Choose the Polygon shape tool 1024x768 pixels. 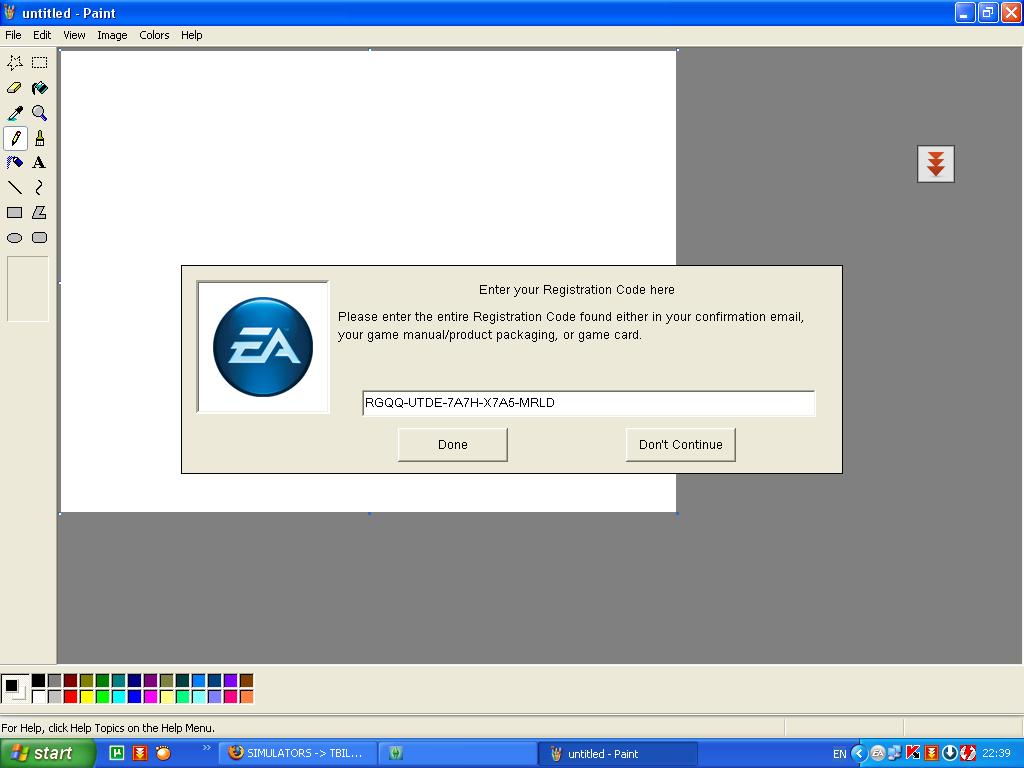coord(40,213)
